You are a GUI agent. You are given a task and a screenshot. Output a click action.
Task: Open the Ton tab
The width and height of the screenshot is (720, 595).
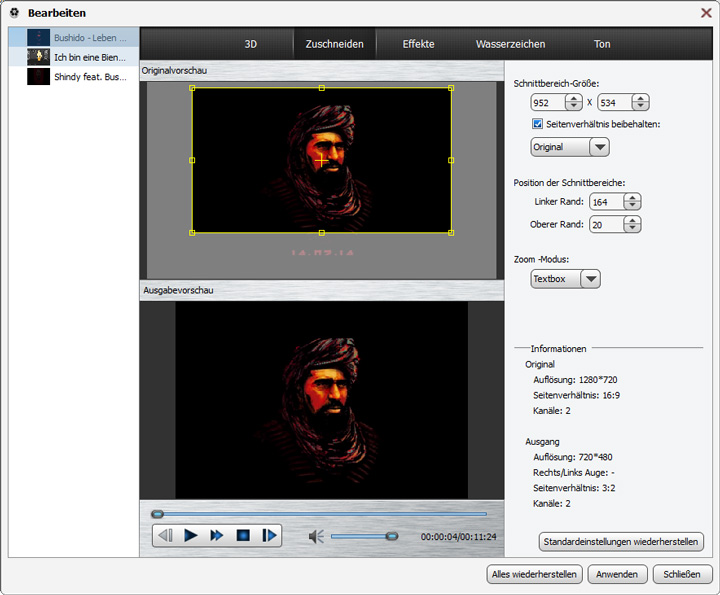(x=602, y=44)
